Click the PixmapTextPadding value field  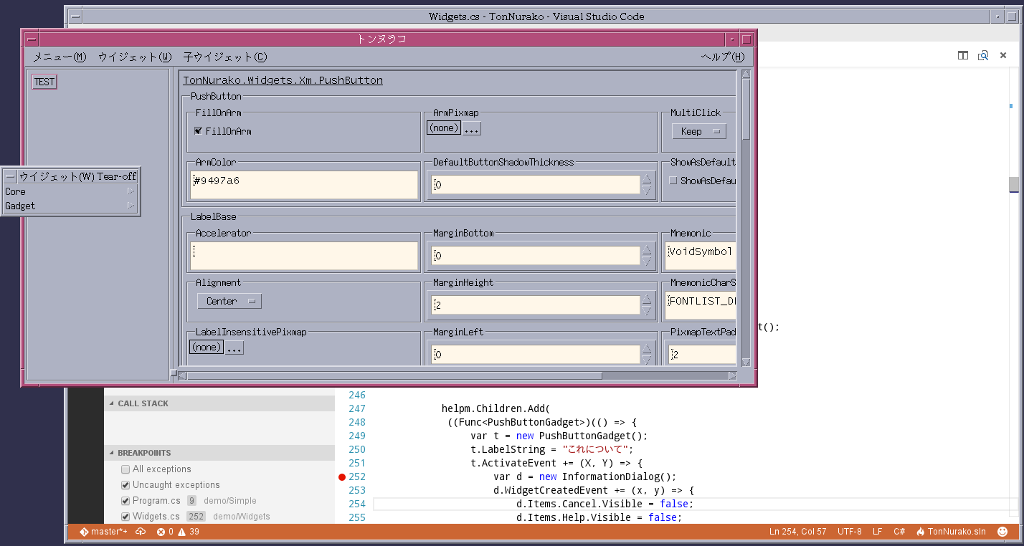click(x=703, y=355)
